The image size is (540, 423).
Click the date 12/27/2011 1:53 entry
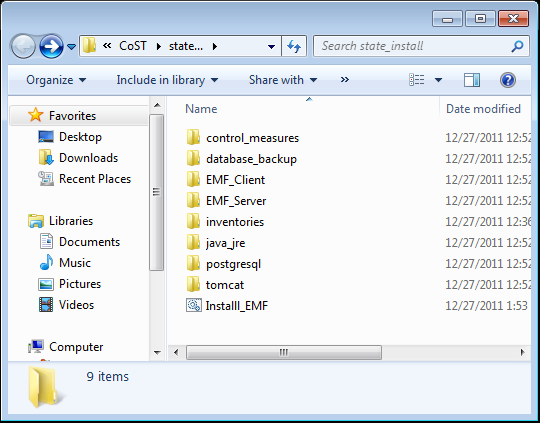tap(486, 306)
